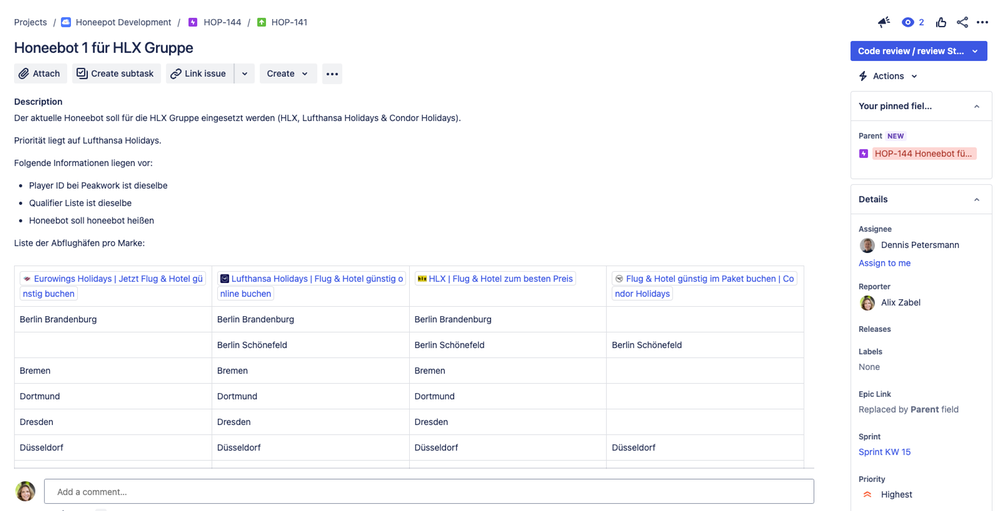The height and width of the screenshot is (511, 999).
Task: Open the dropdown arrow next to Link issue
Action: [x=245, y=73]
